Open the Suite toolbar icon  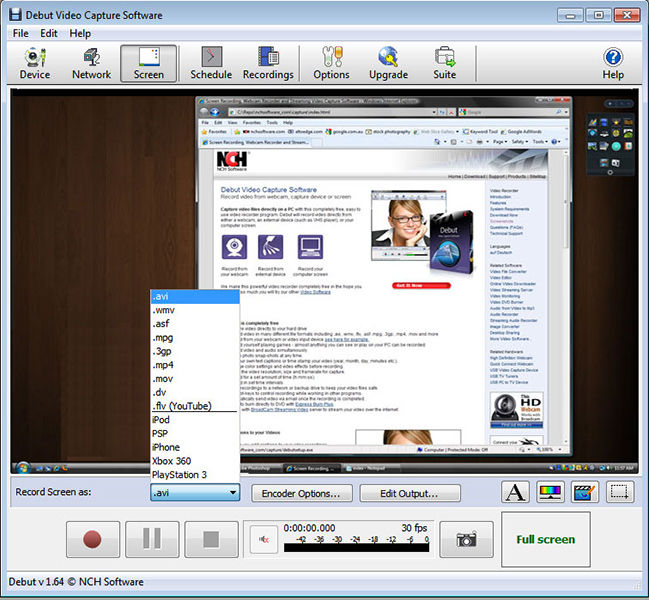coord(444,62)
